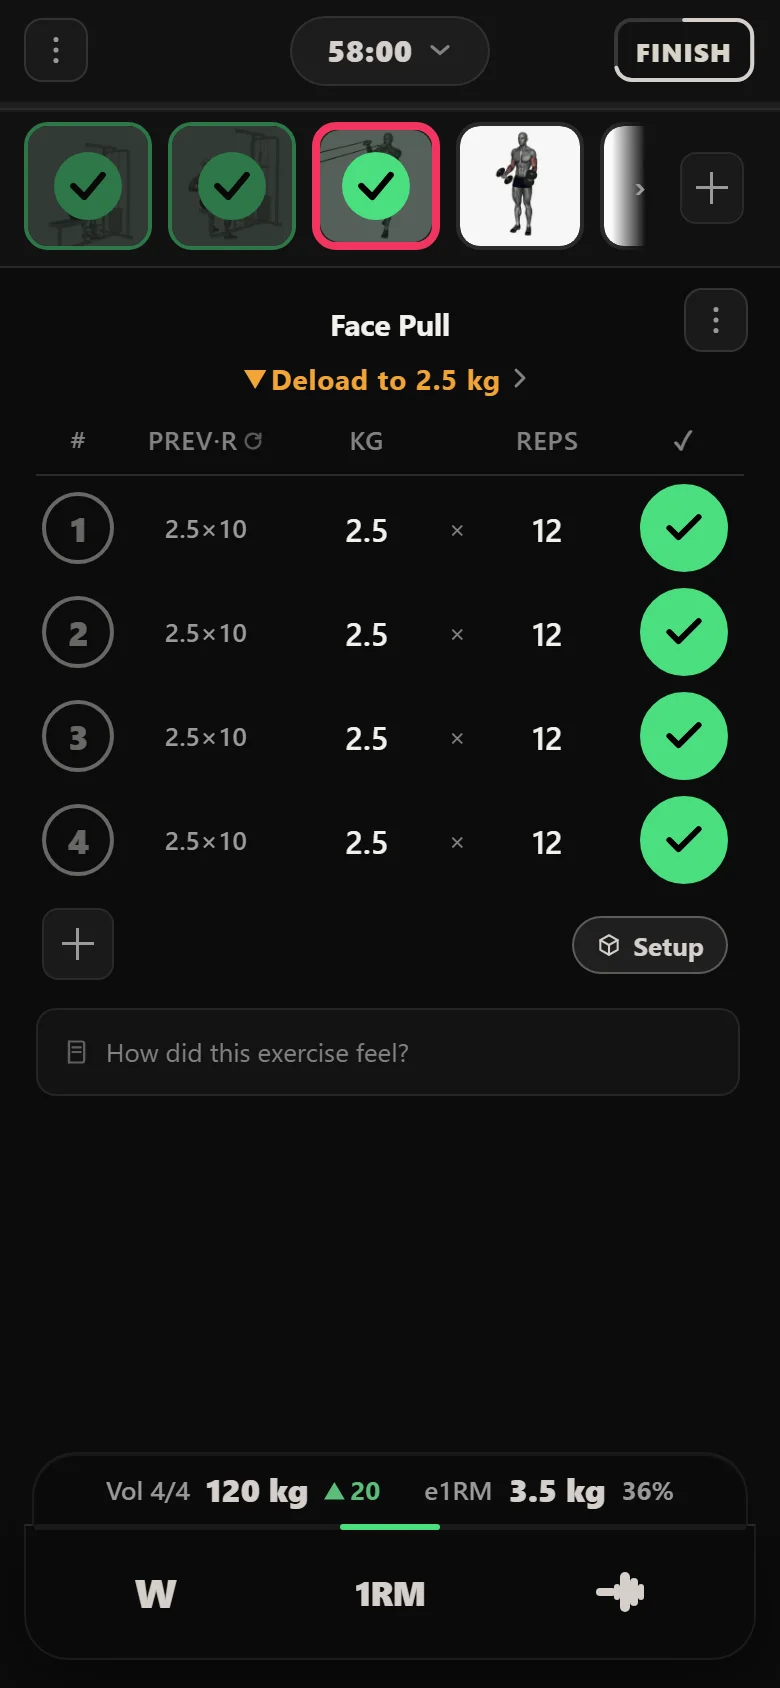
Task: Refresh the PREV·R column icon
Action: 254,441
